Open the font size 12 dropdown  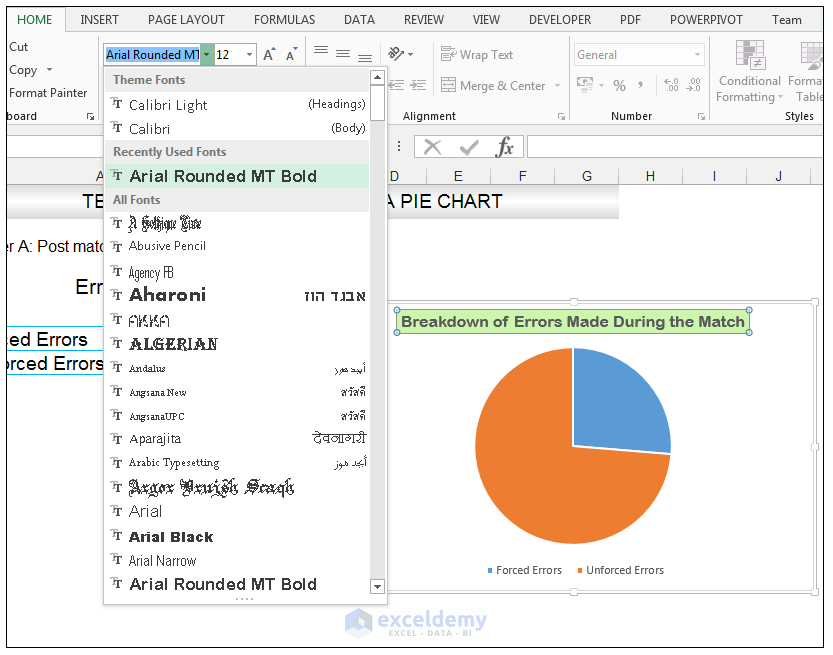tap(249, 54)
